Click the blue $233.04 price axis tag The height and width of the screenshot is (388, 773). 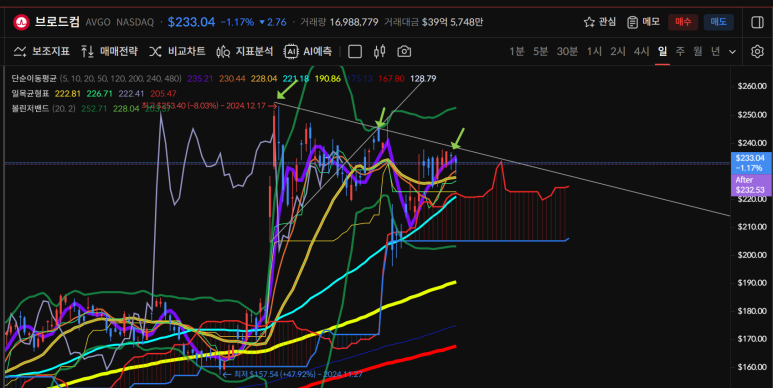coord(751,163)
